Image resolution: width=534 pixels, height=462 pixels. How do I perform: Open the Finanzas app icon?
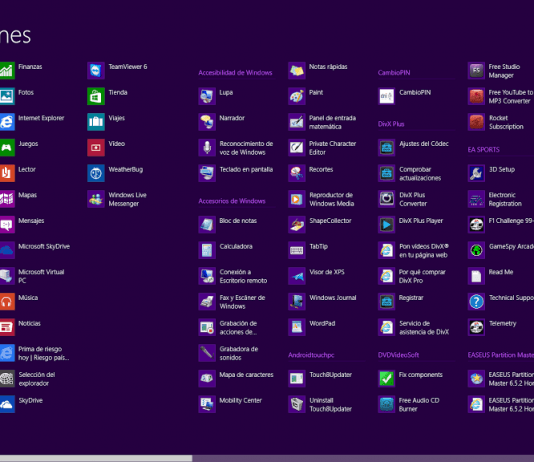tap(7, 71)
